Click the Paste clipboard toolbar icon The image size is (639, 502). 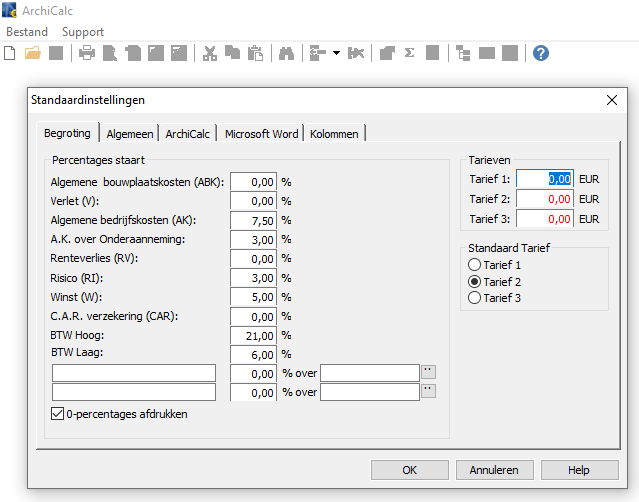(x=256, y=53)
